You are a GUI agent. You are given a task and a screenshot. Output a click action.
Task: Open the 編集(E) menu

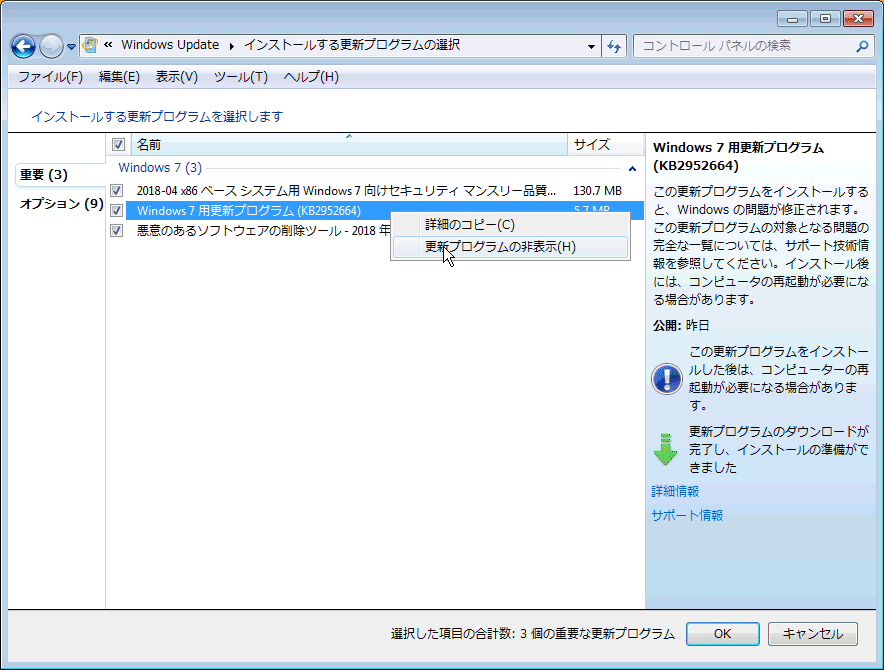tap(119, 77)
